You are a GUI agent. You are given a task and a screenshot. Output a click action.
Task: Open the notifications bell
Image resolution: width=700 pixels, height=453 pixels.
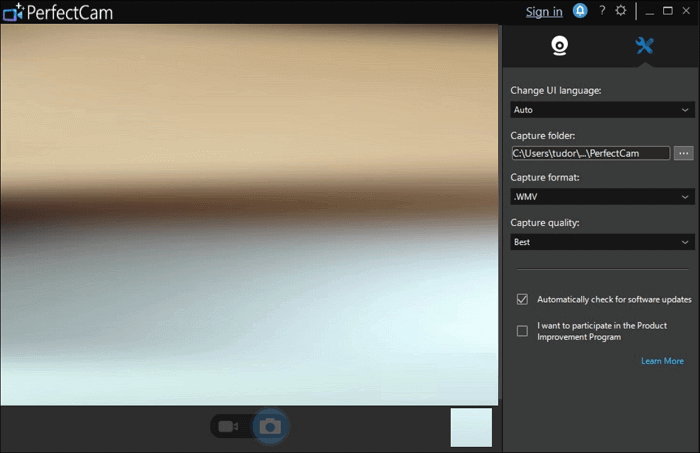click(580, 11)
